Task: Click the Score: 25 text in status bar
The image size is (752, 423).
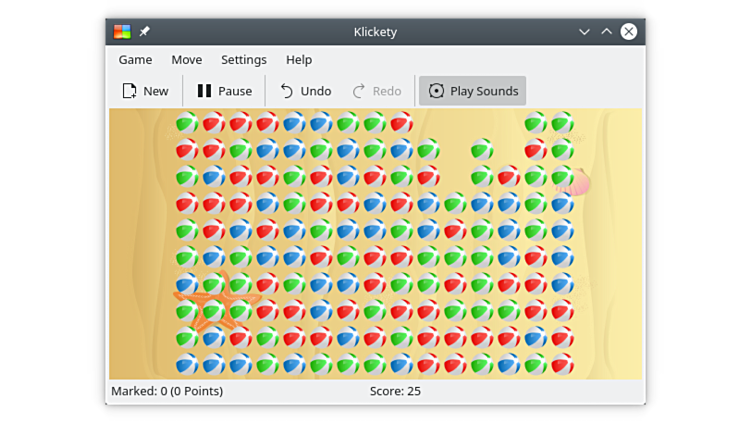Action: 395,391
